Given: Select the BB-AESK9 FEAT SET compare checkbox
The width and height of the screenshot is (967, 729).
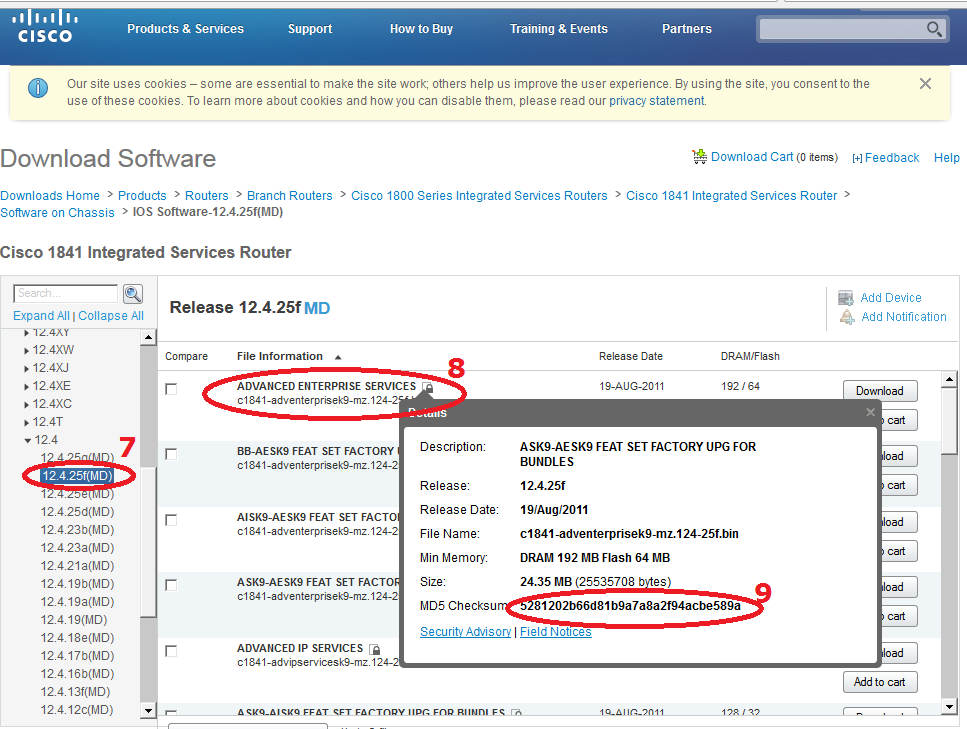Looking at the screenshot, I should click(x=171, y=454).
